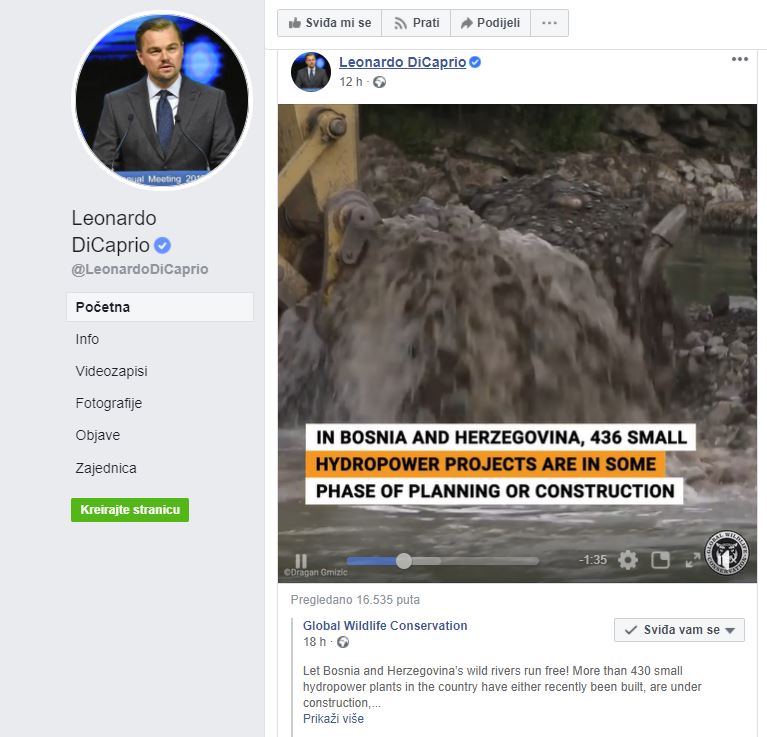Open the Objave tab
The height and width of the screenshot is (737, 767).
[x=97, y=435]
